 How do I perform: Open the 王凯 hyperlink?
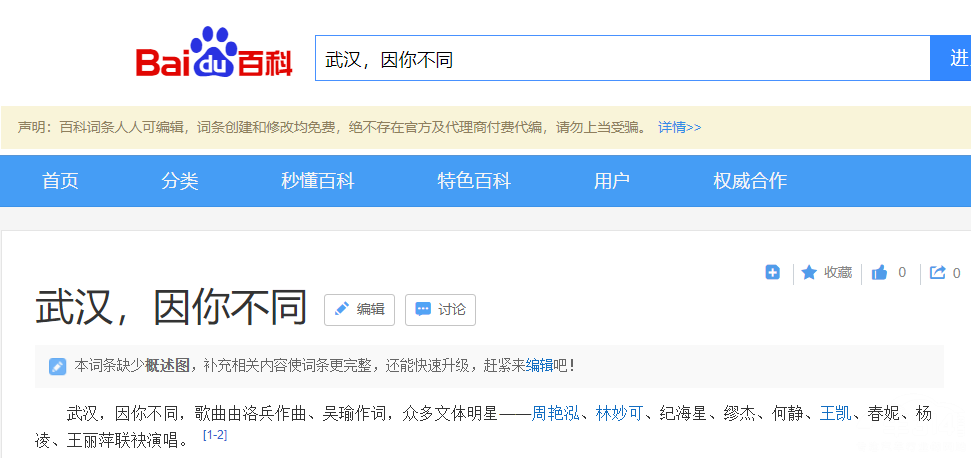pos(835,413)
